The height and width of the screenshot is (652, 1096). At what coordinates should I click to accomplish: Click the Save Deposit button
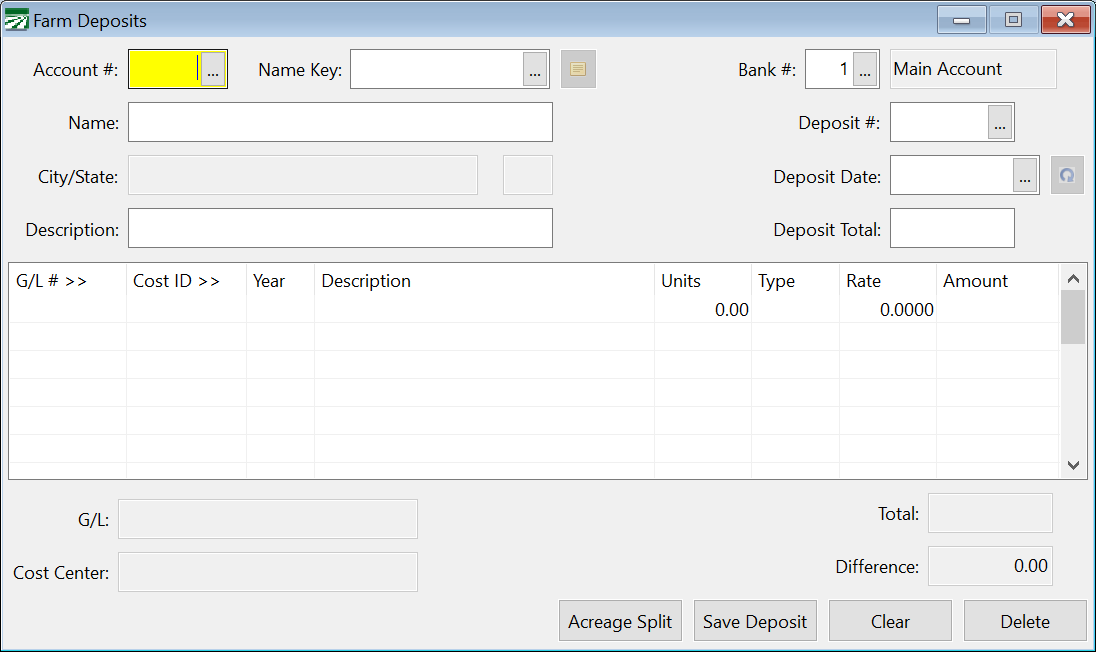tap(755, 620)
